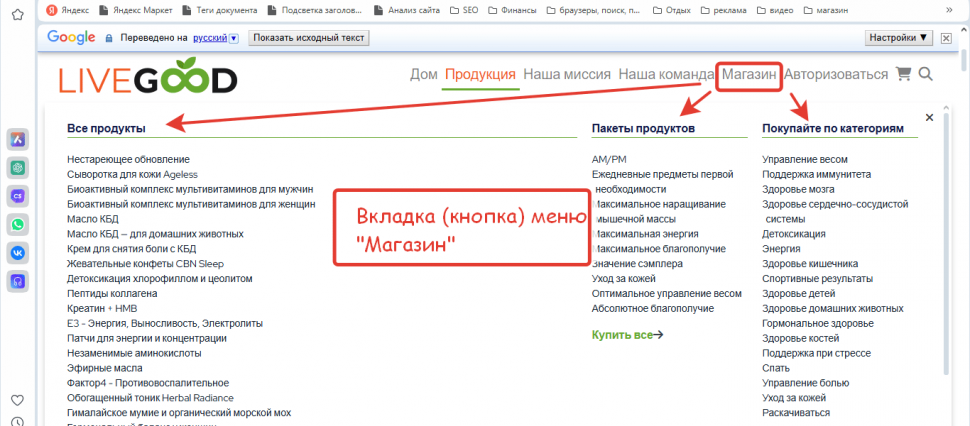This screenshot has width=970, height=426.
Task: Open Масло КБД – для домашних животных
Action: [x=155, y=234]
